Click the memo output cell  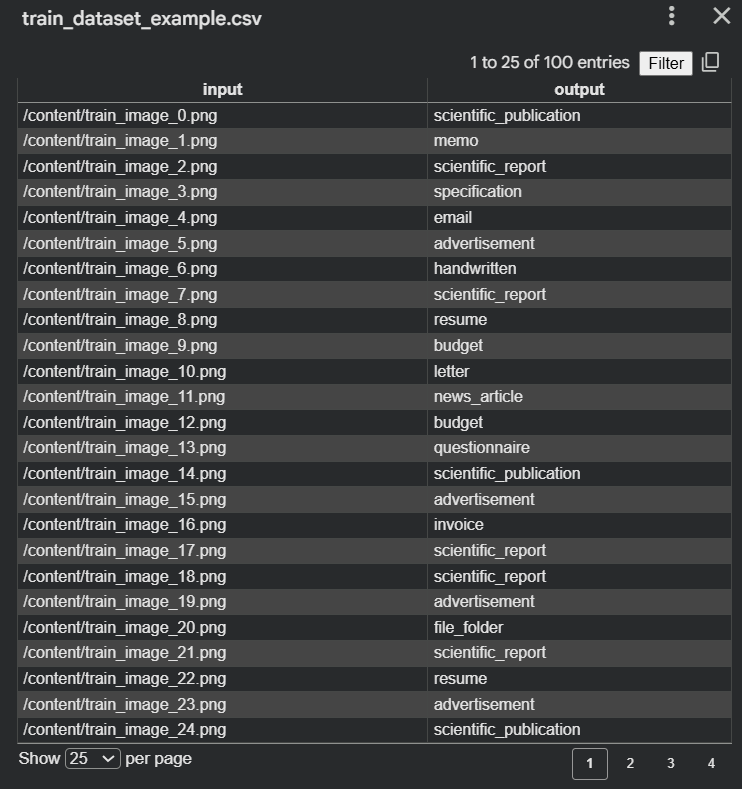pyautogui.click(x=456, y=141)
